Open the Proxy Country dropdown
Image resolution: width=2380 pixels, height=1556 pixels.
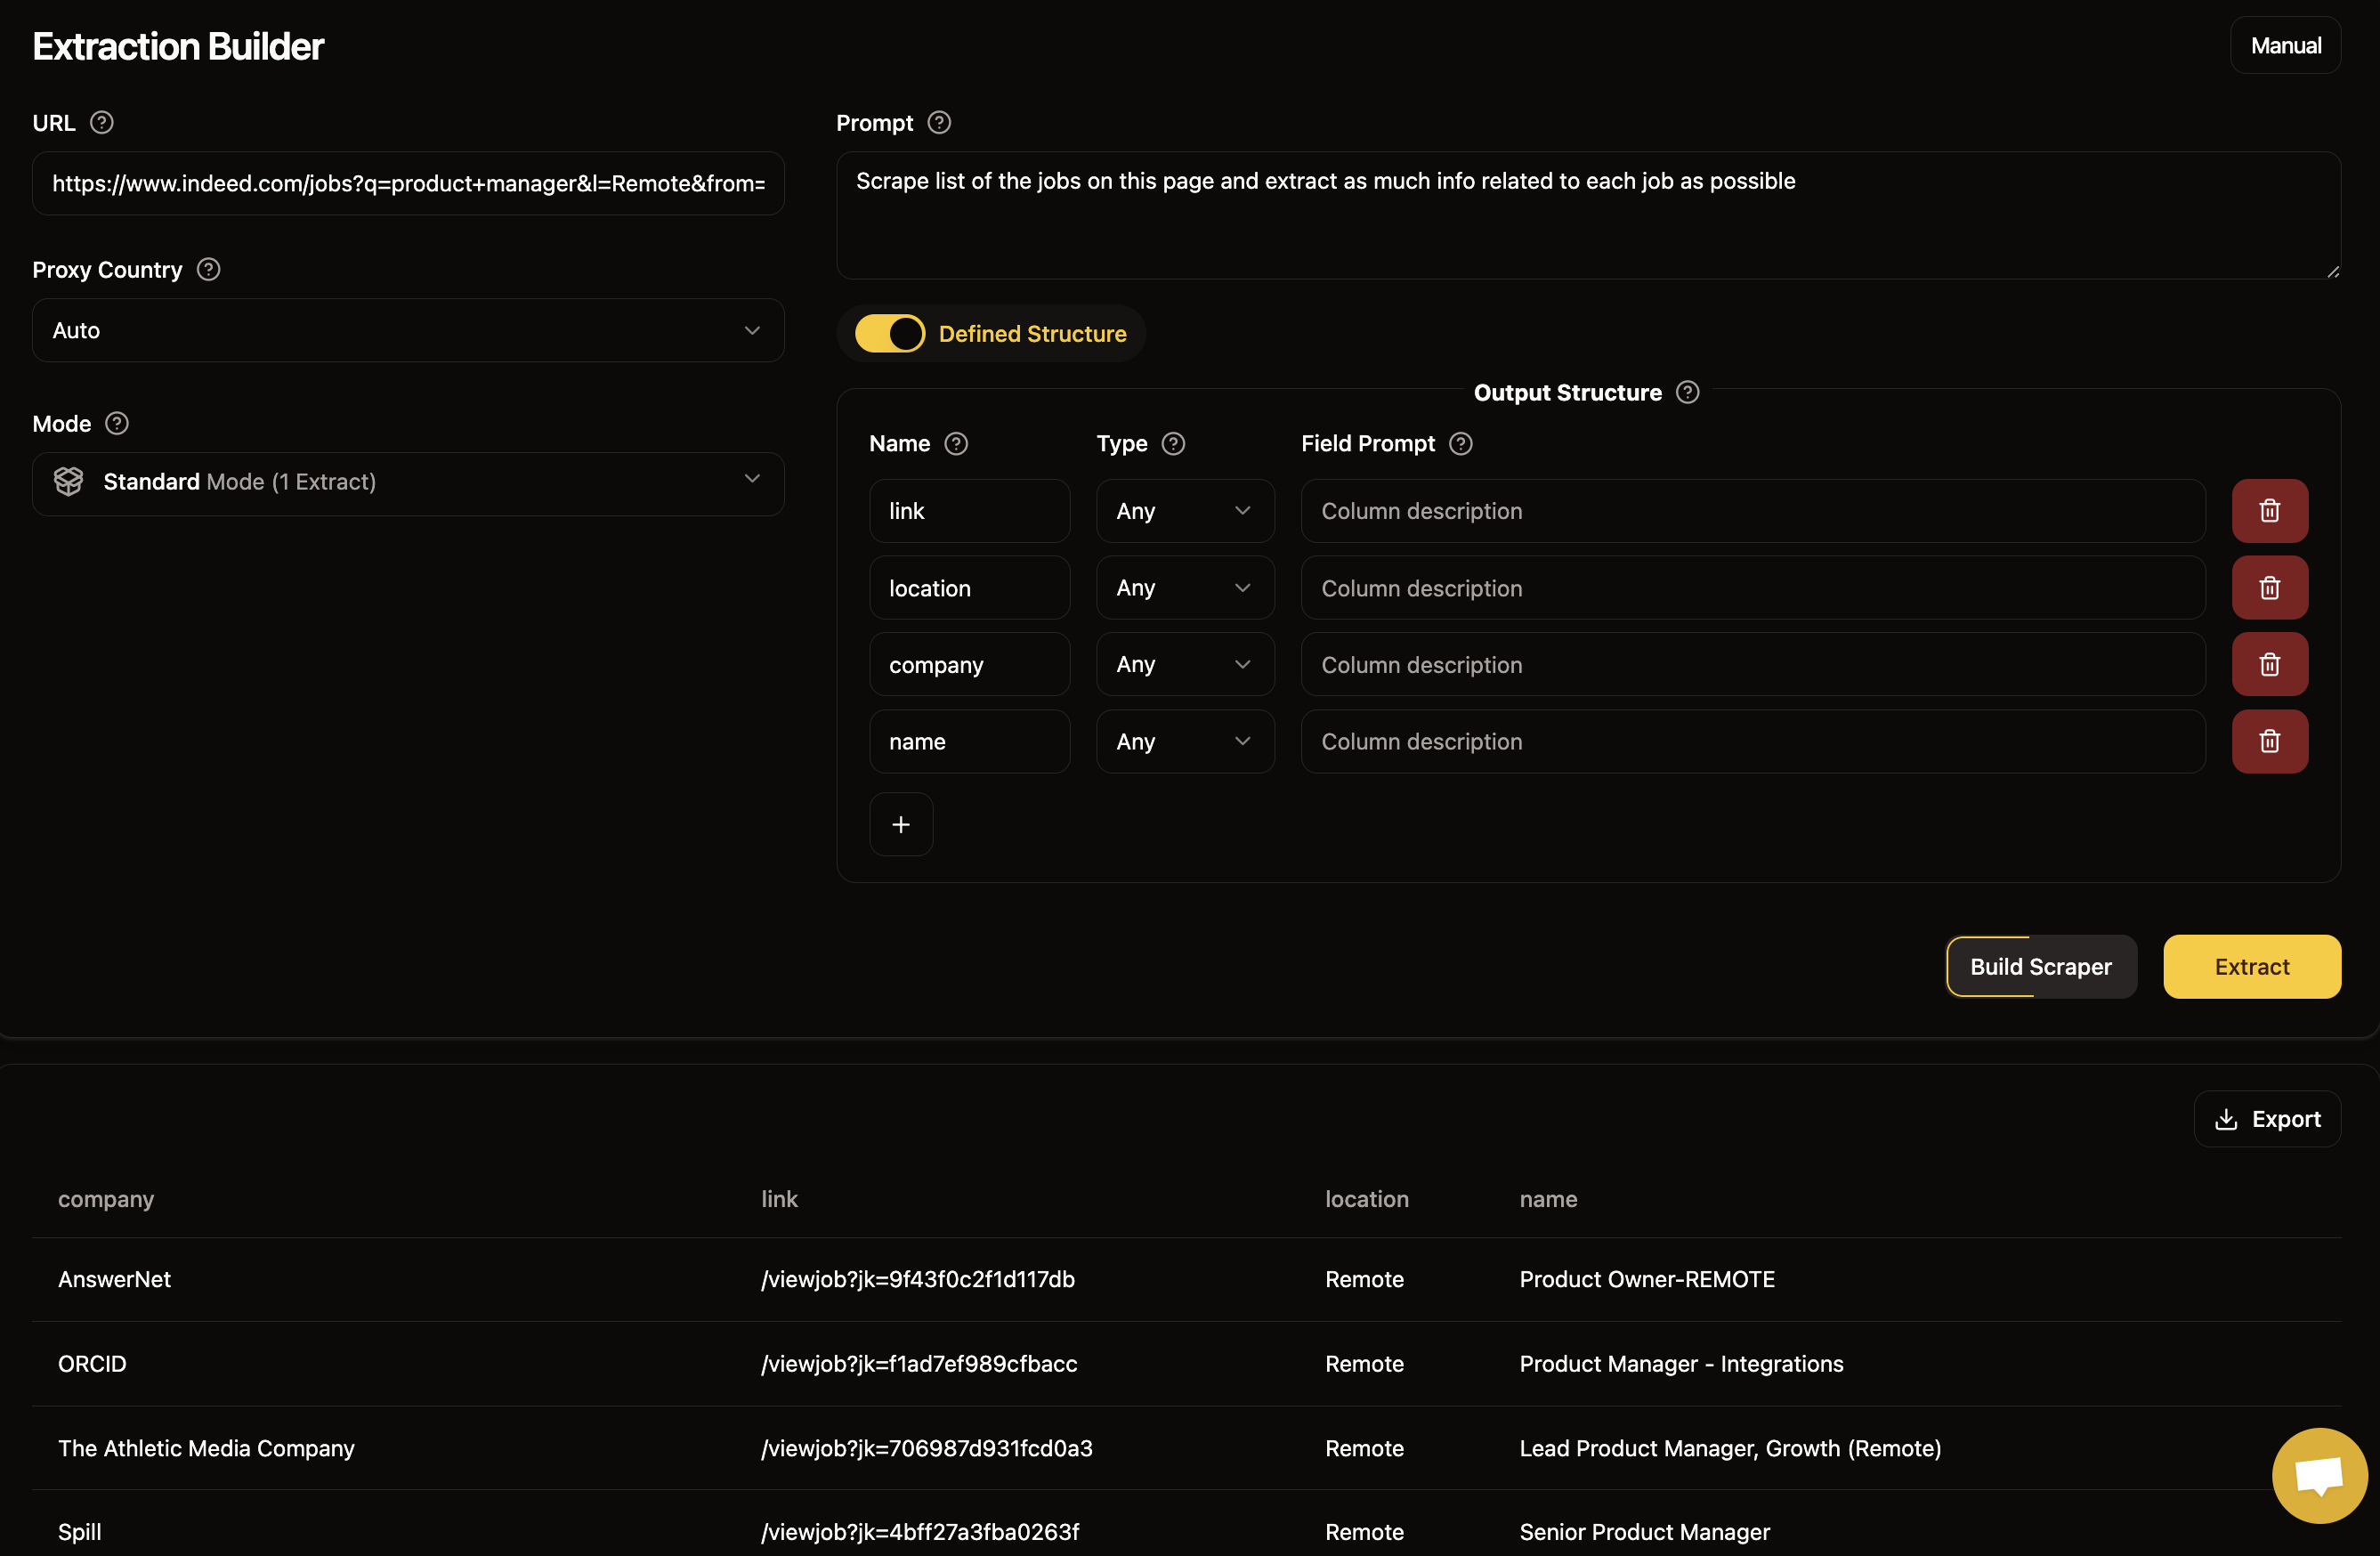click(408, 330)
